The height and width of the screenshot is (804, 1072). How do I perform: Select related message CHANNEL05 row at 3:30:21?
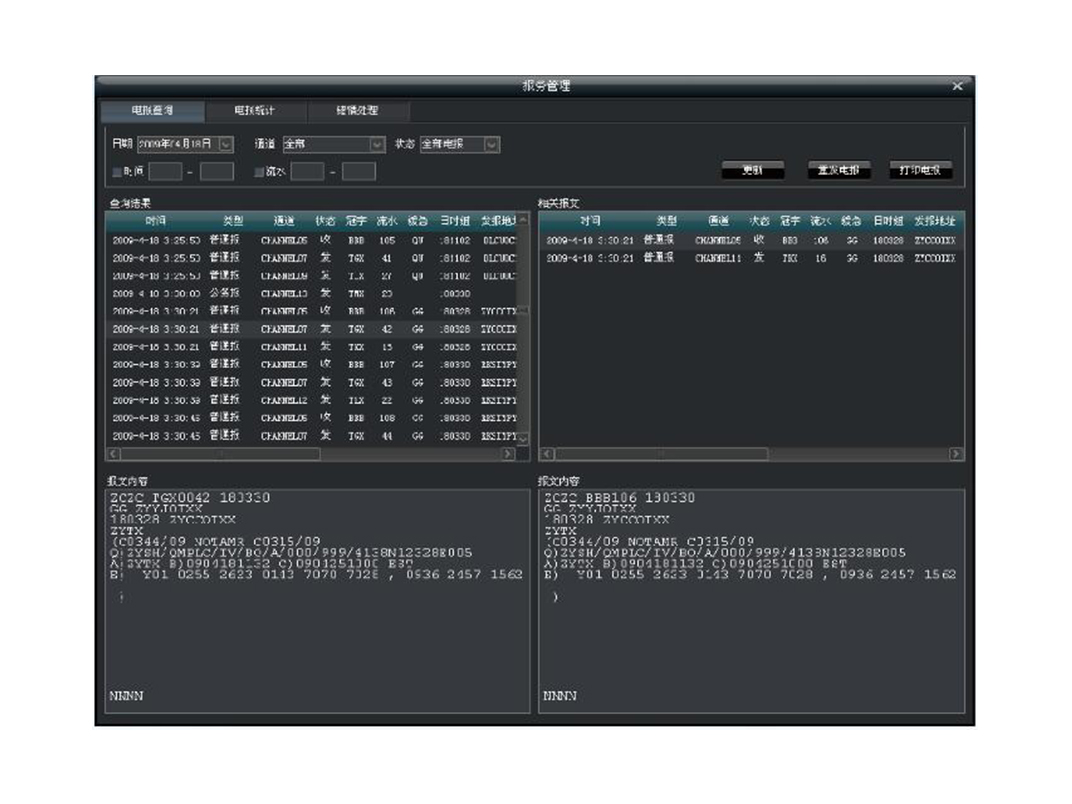pos(752,241)
